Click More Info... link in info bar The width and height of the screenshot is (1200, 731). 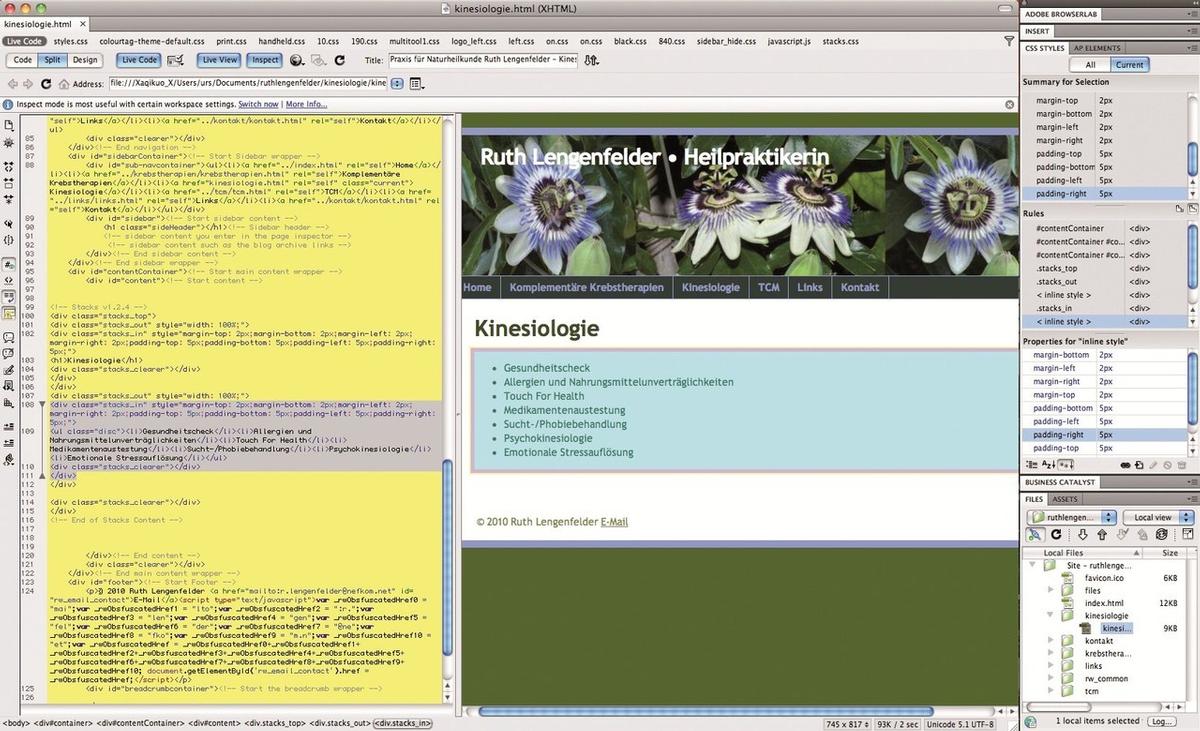(306, 104)
